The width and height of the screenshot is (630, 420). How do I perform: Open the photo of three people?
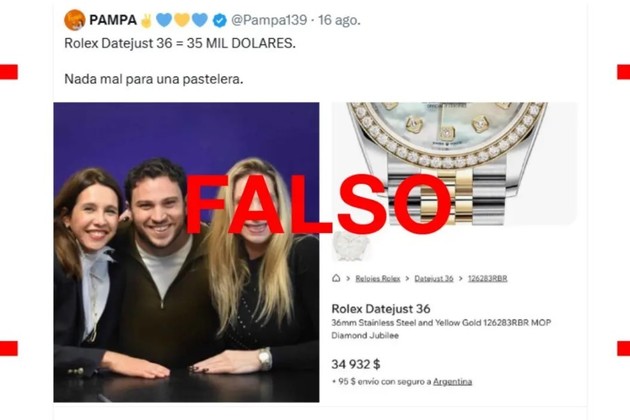[186, 252]
